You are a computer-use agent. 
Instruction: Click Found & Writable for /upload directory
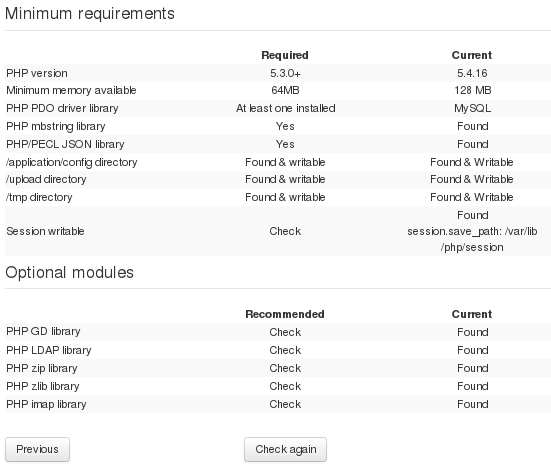click(x=472, y=179)
